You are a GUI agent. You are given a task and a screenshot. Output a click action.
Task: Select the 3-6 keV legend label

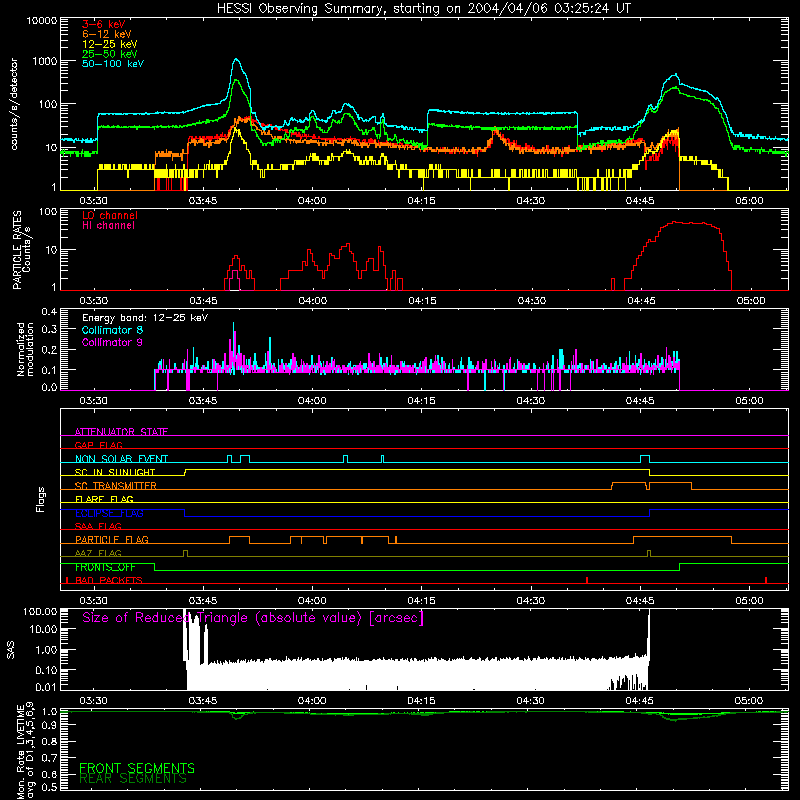point(104,24)
